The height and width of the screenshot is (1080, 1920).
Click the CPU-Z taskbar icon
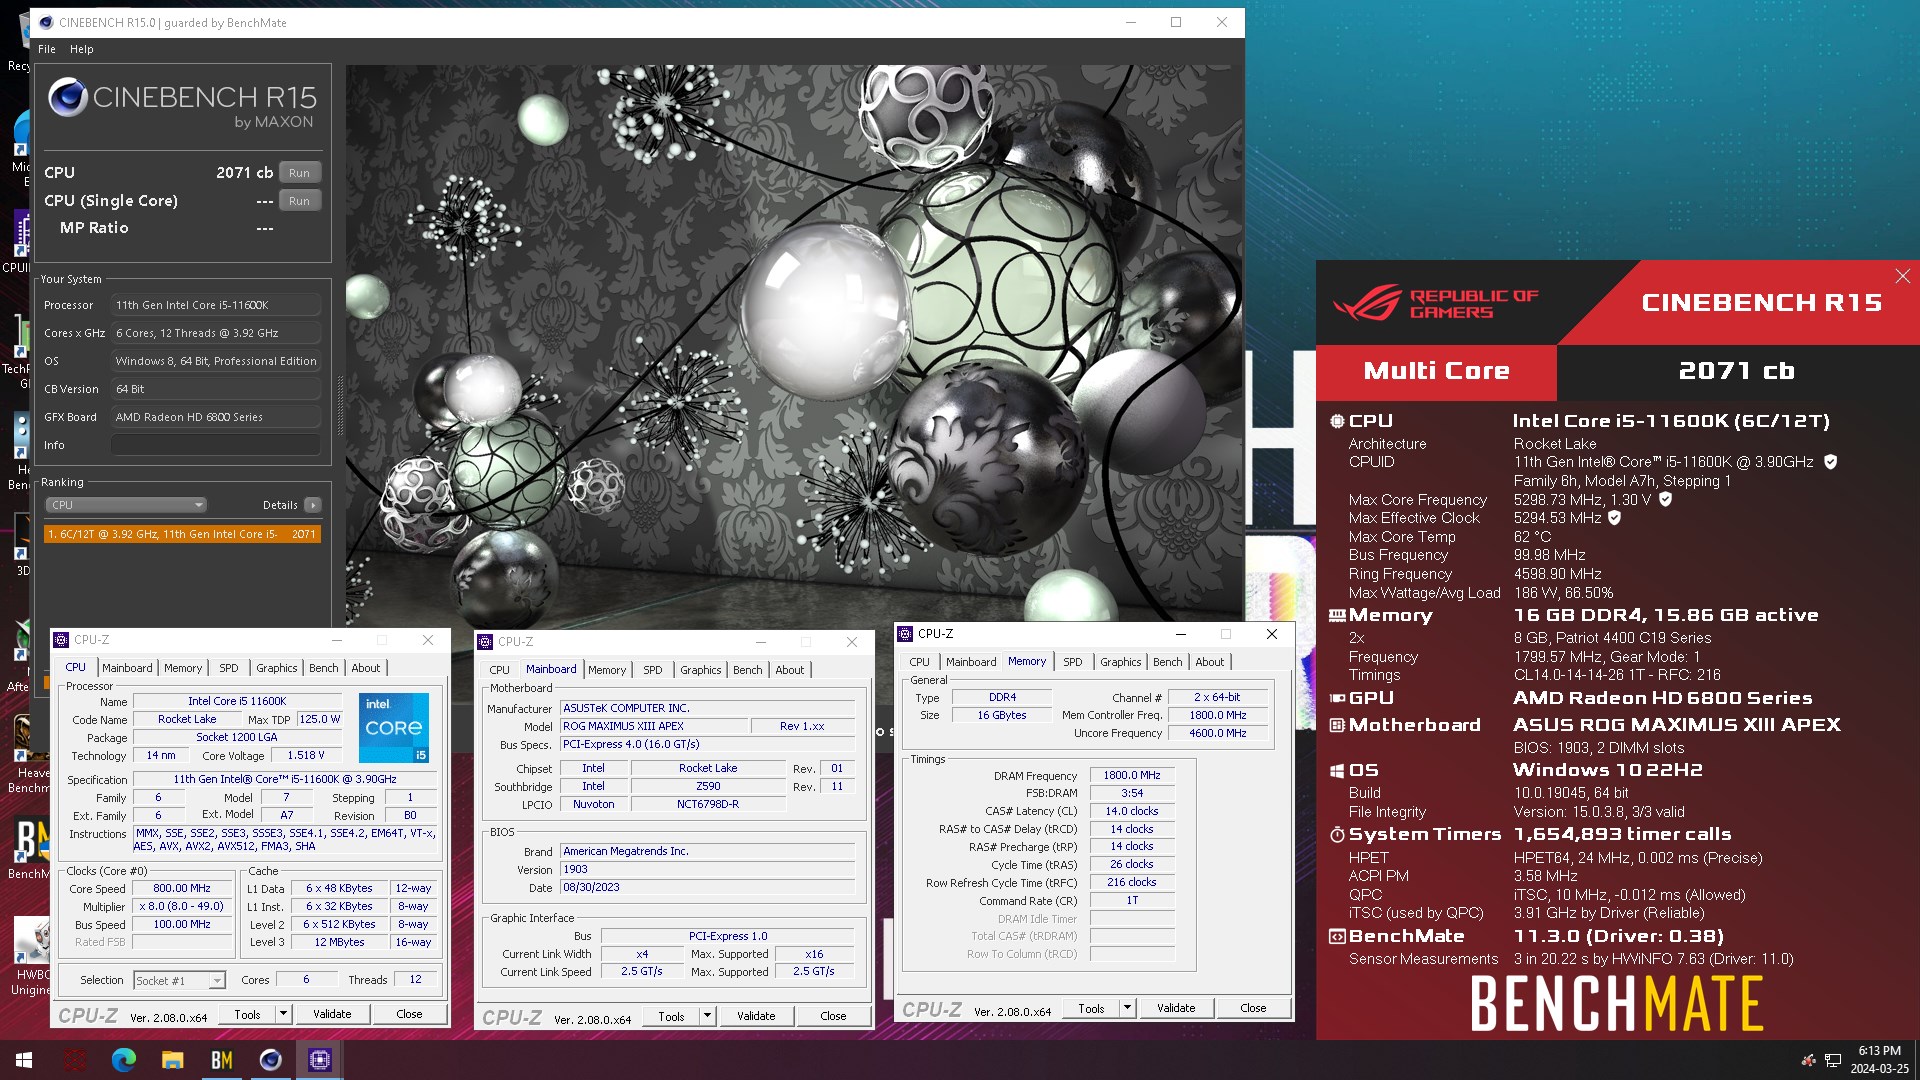tap(320, 1060)
